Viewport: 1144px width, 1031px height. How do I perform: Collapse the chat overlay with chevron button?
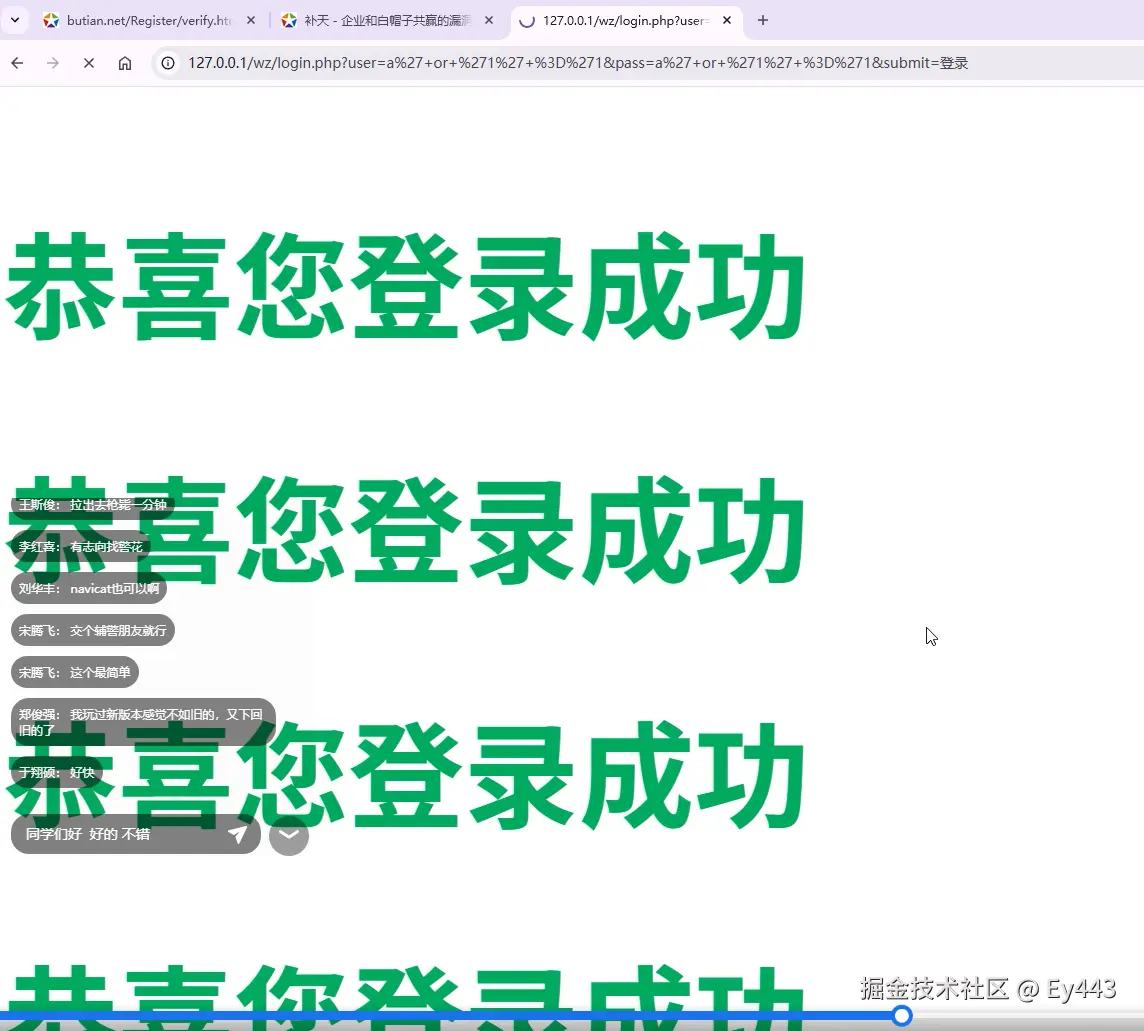tap(289, 835)
